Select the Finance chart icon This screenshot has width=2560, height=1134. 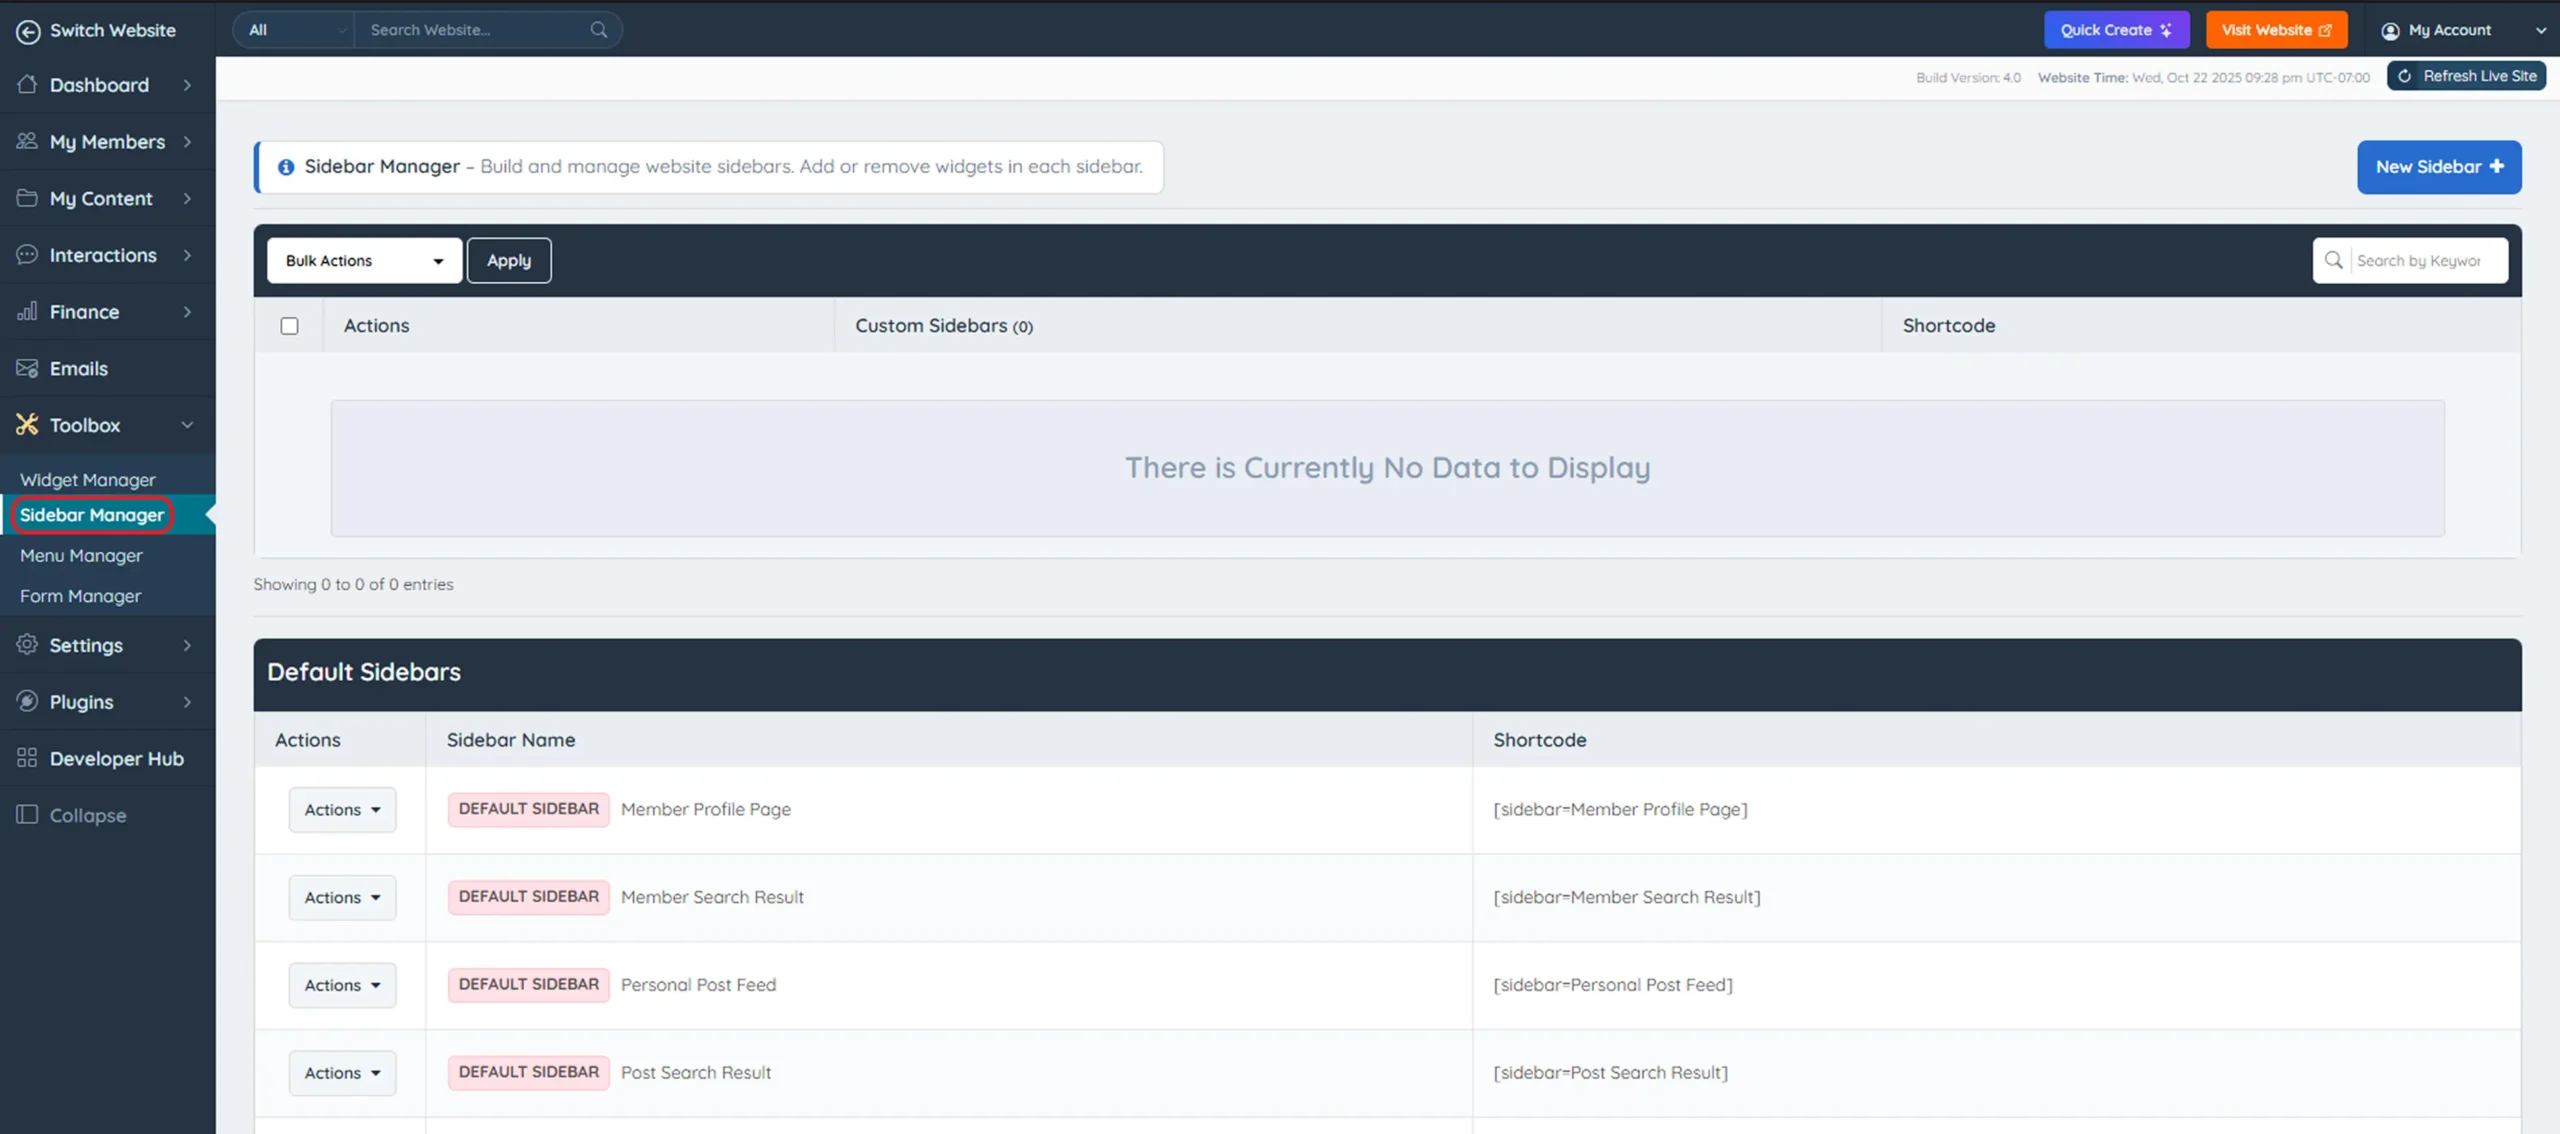click(28, 311)
